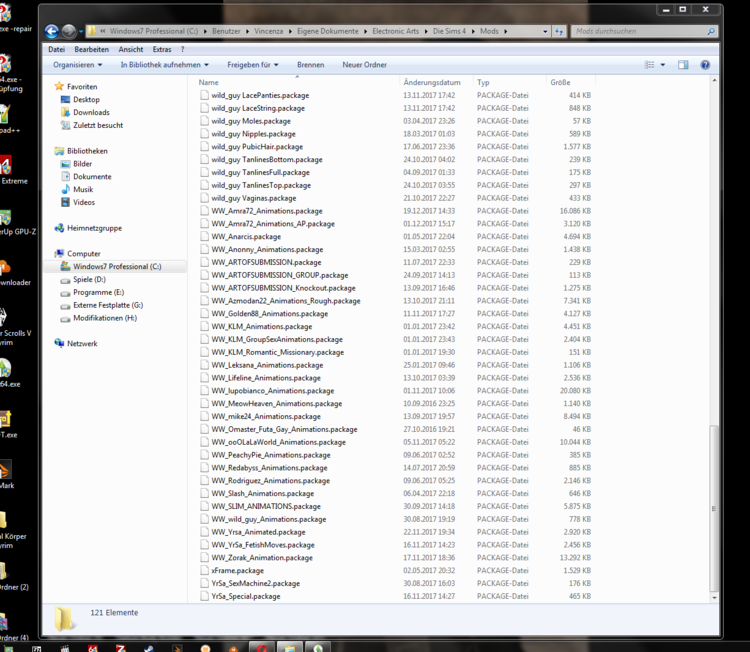Open Zuletzt besucht in the sidebar
The width and height of the screenshot is (750, 652).
click(98, 125)
